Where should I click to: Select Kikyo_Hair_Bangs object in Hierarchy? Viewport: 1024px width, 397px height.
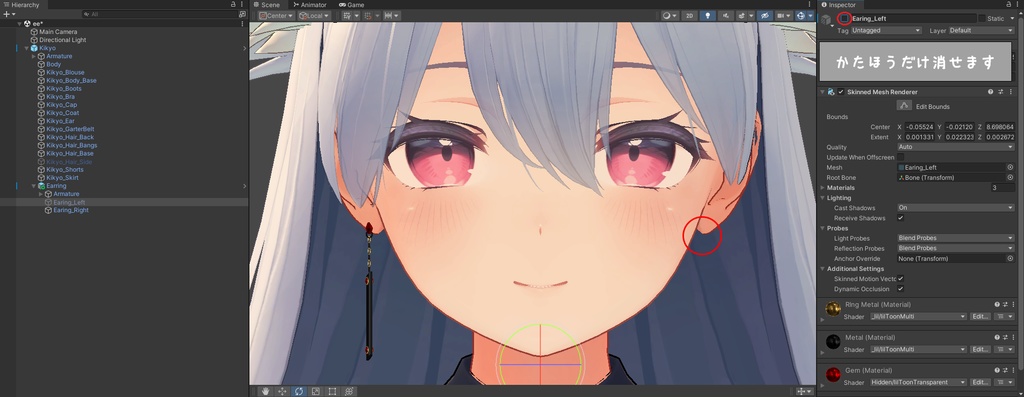coord(71,145)
